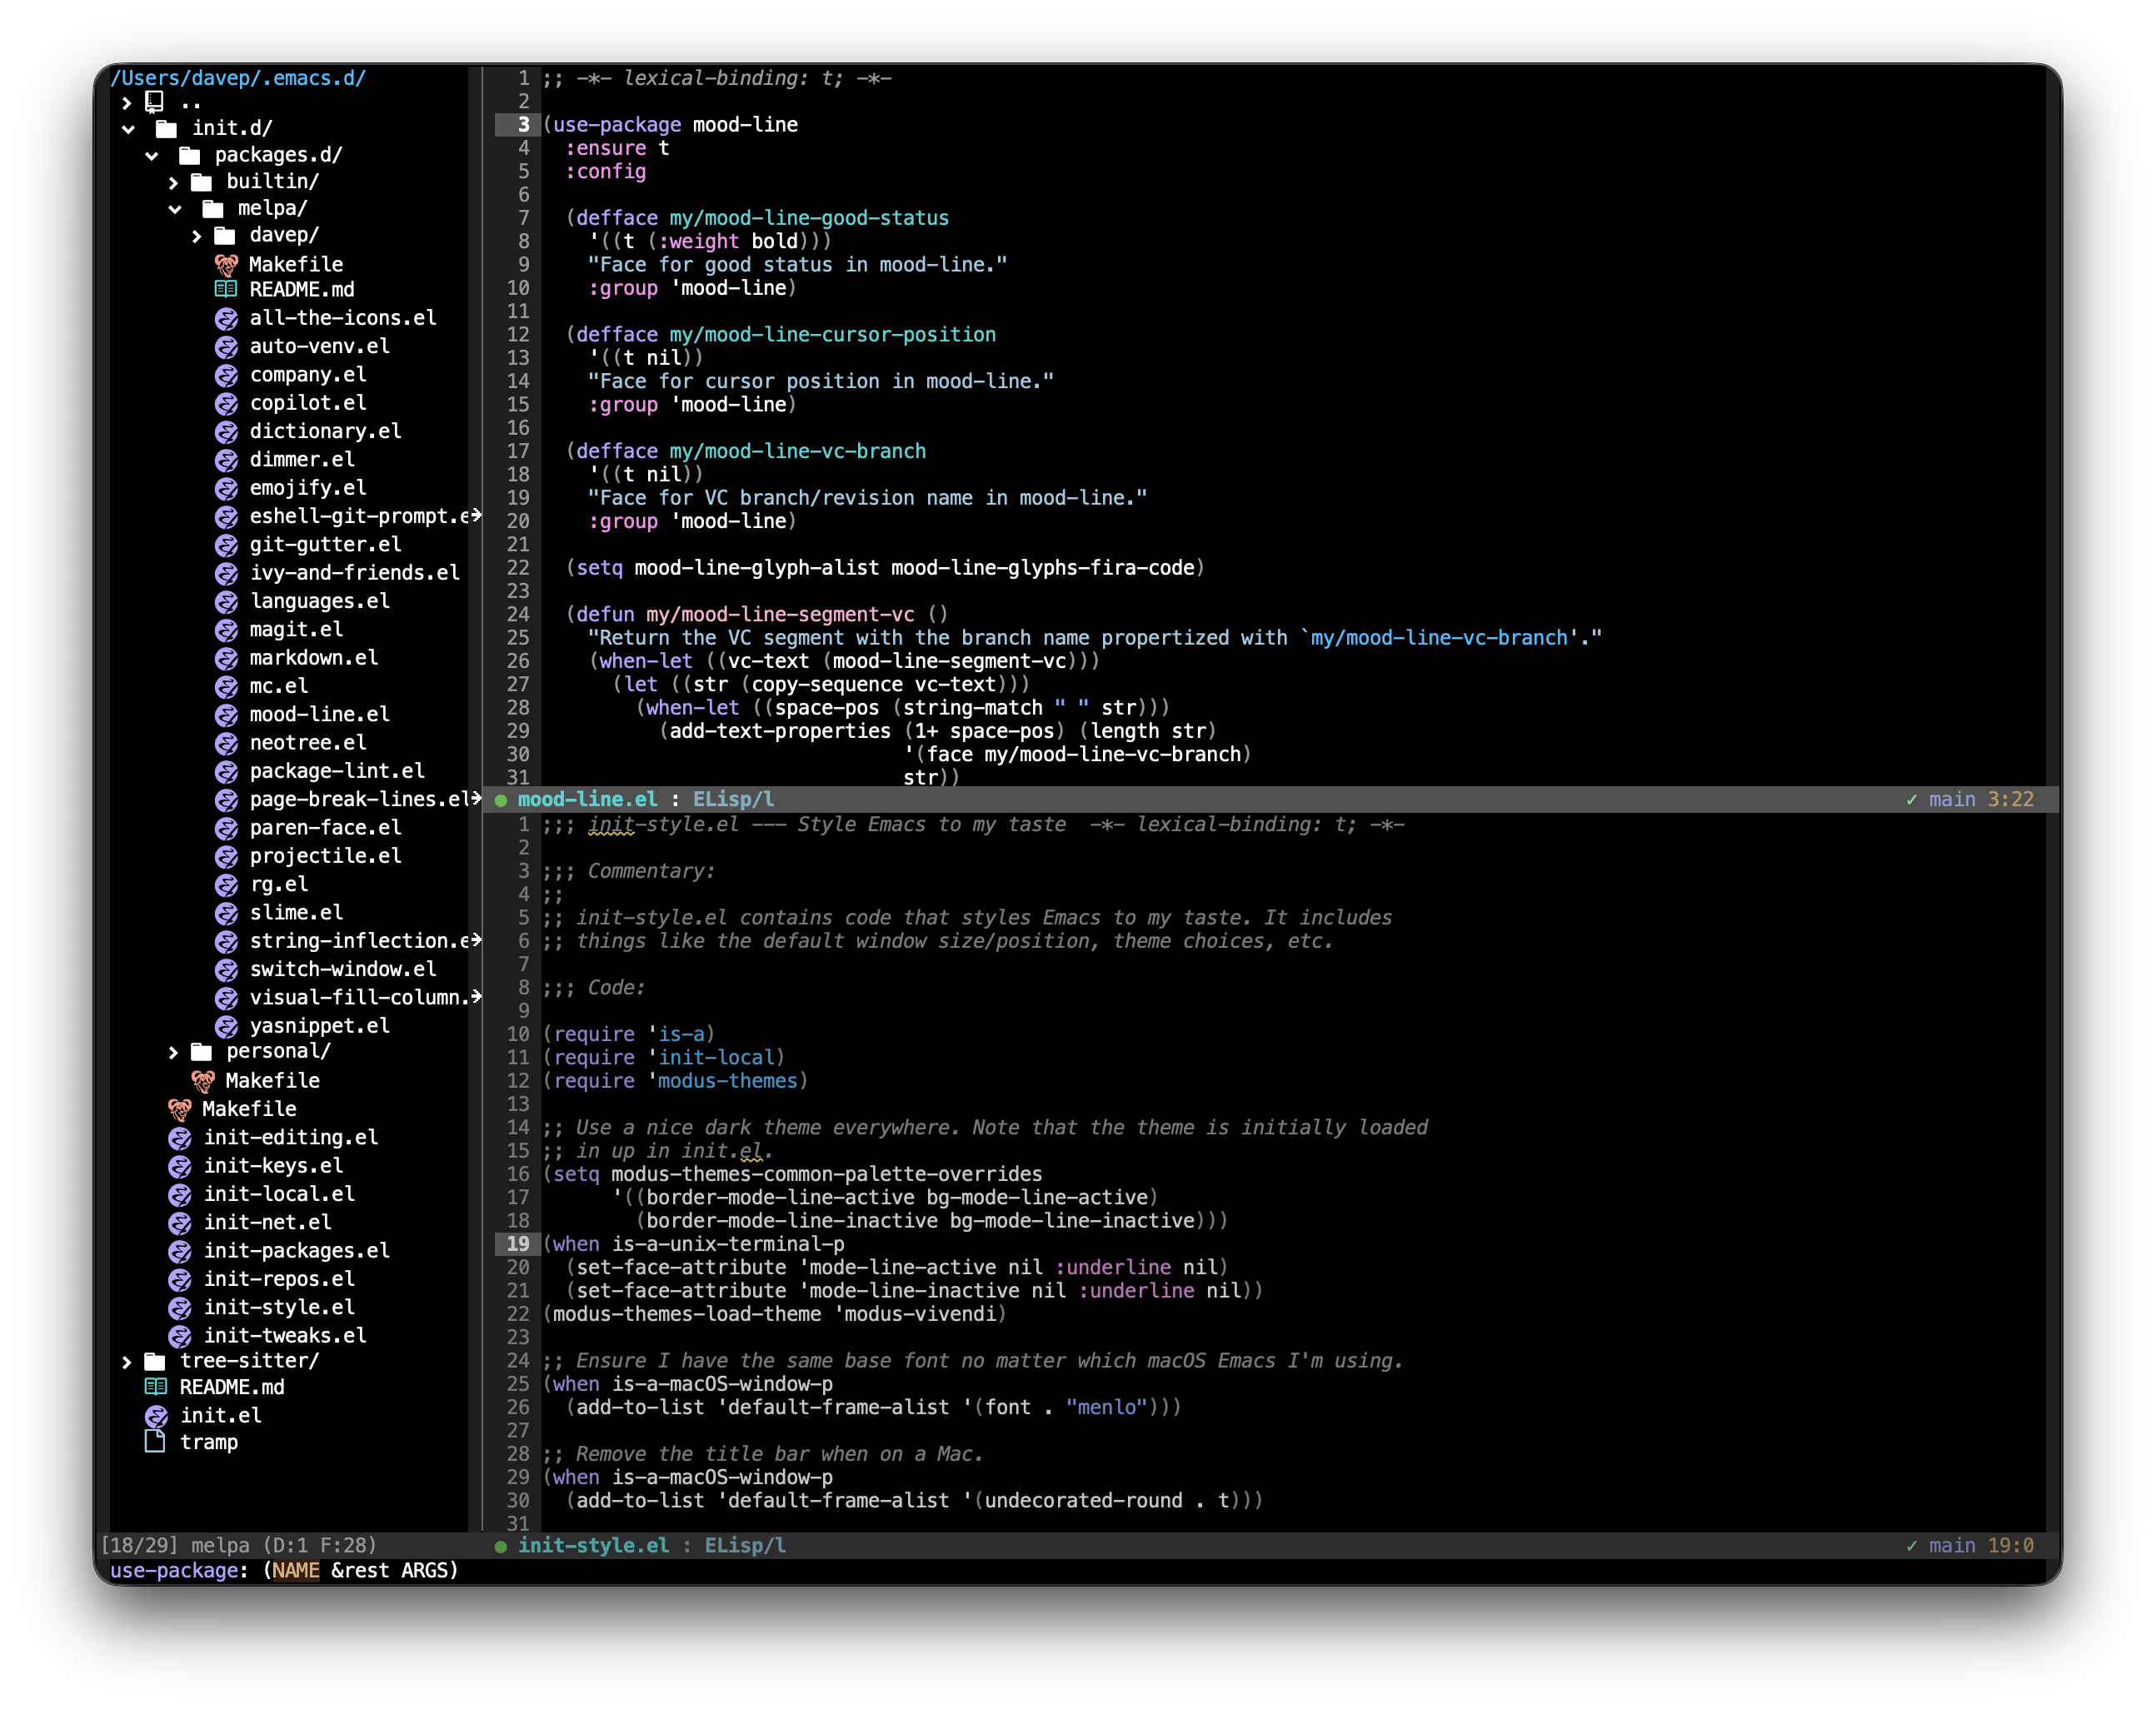Click the Emacs icon beside init-style.el
This screenshot has height=1709, width=2156.
click(180, 1308)
